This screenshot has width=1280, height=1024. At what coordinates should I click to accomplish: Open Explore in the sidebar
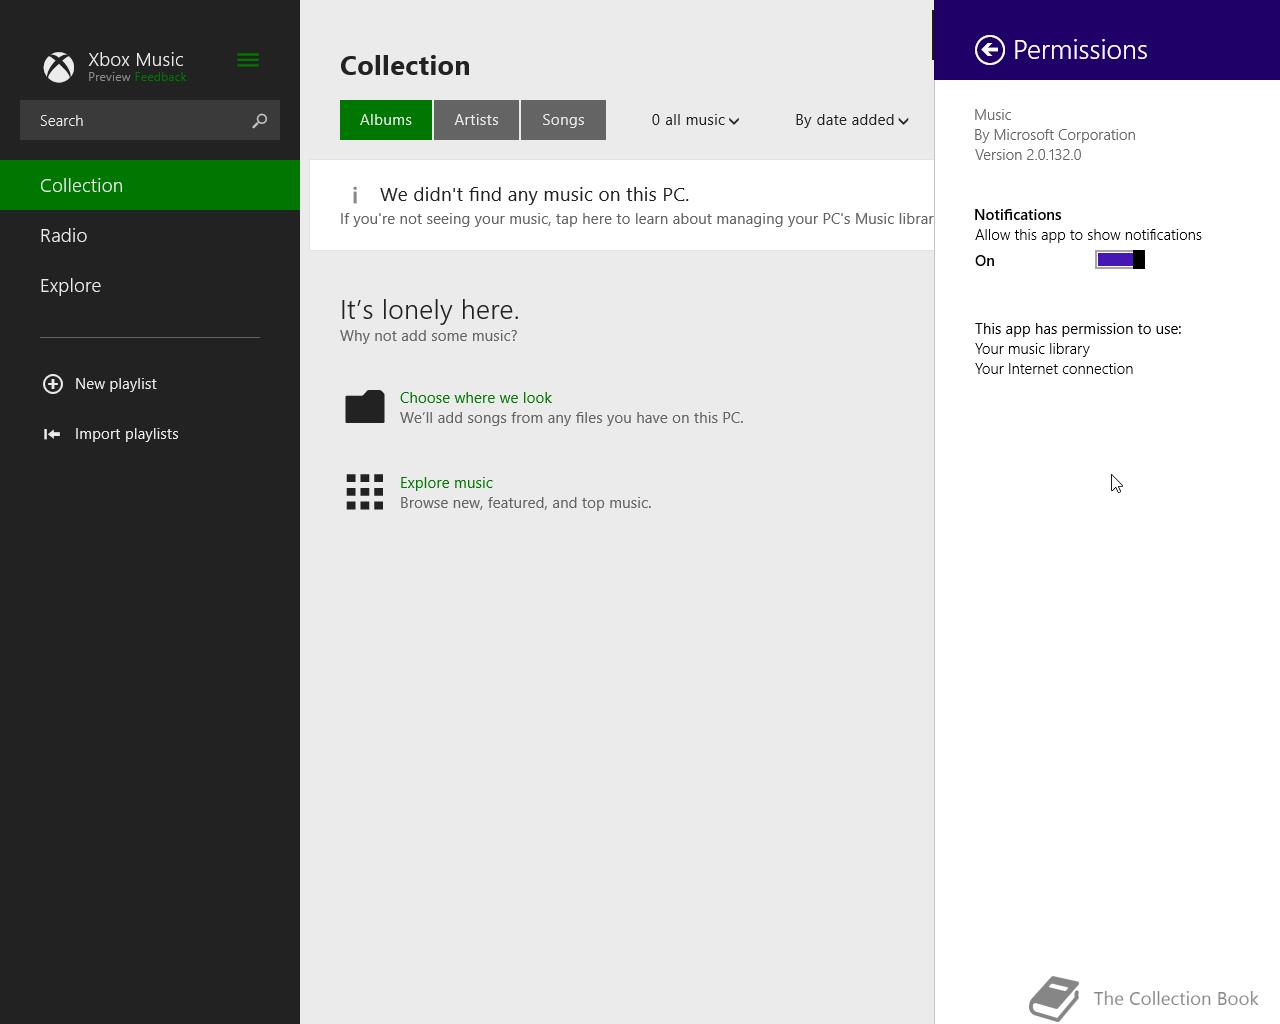150,285
